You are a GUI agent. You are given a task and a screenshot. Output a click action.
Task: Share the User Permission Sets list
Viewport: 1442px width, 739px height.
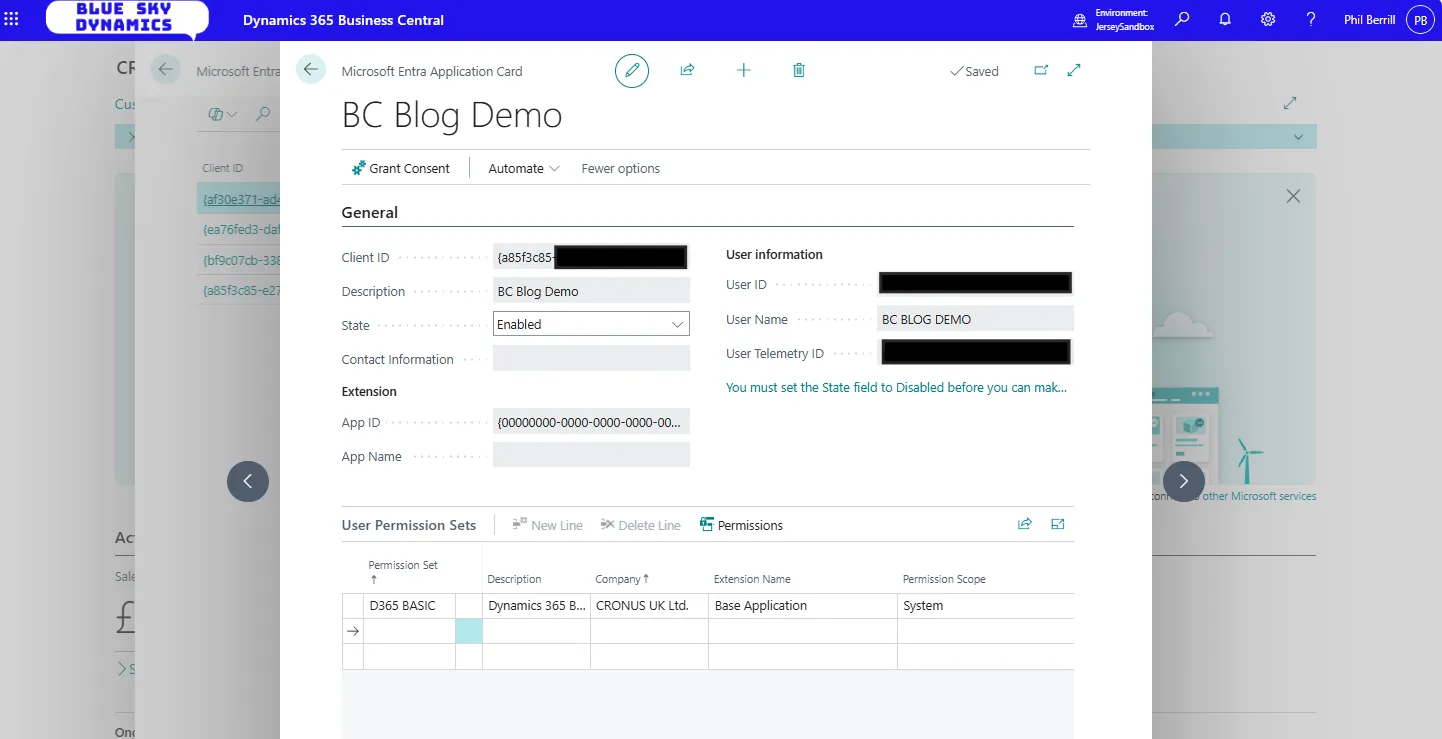click(1025, 524)
